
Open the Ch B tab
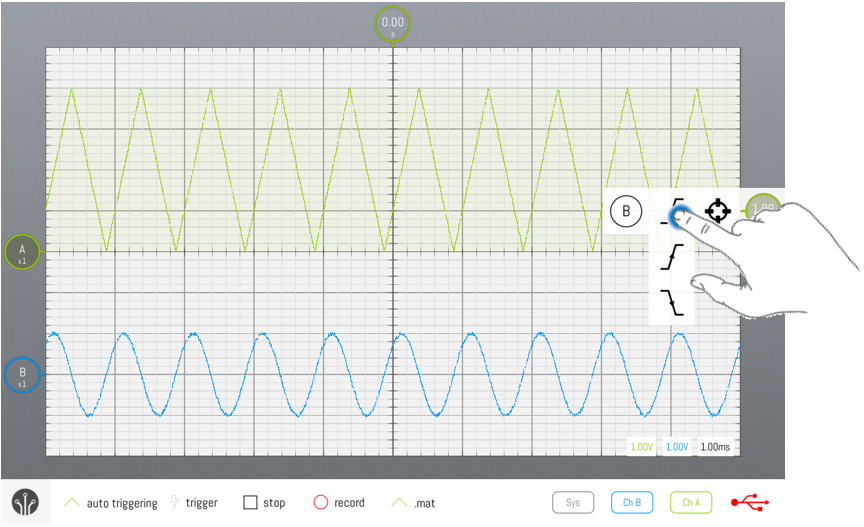[x=631, y=502]
